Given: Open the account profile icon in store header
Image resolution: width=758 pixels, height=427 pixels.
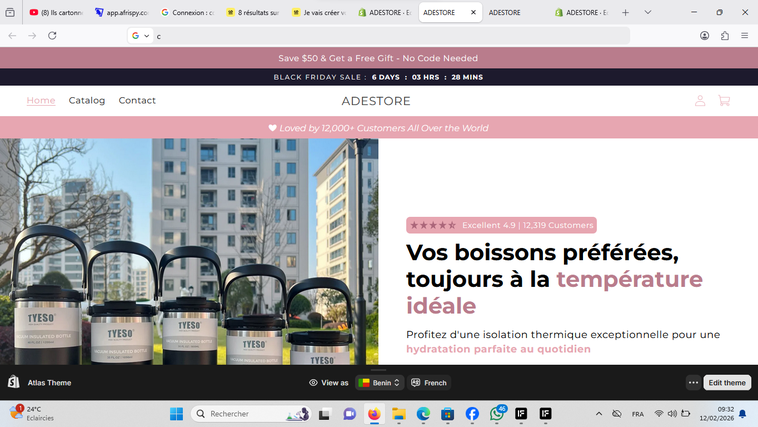Looking at the screenshot, I should (x=700, y=101).
